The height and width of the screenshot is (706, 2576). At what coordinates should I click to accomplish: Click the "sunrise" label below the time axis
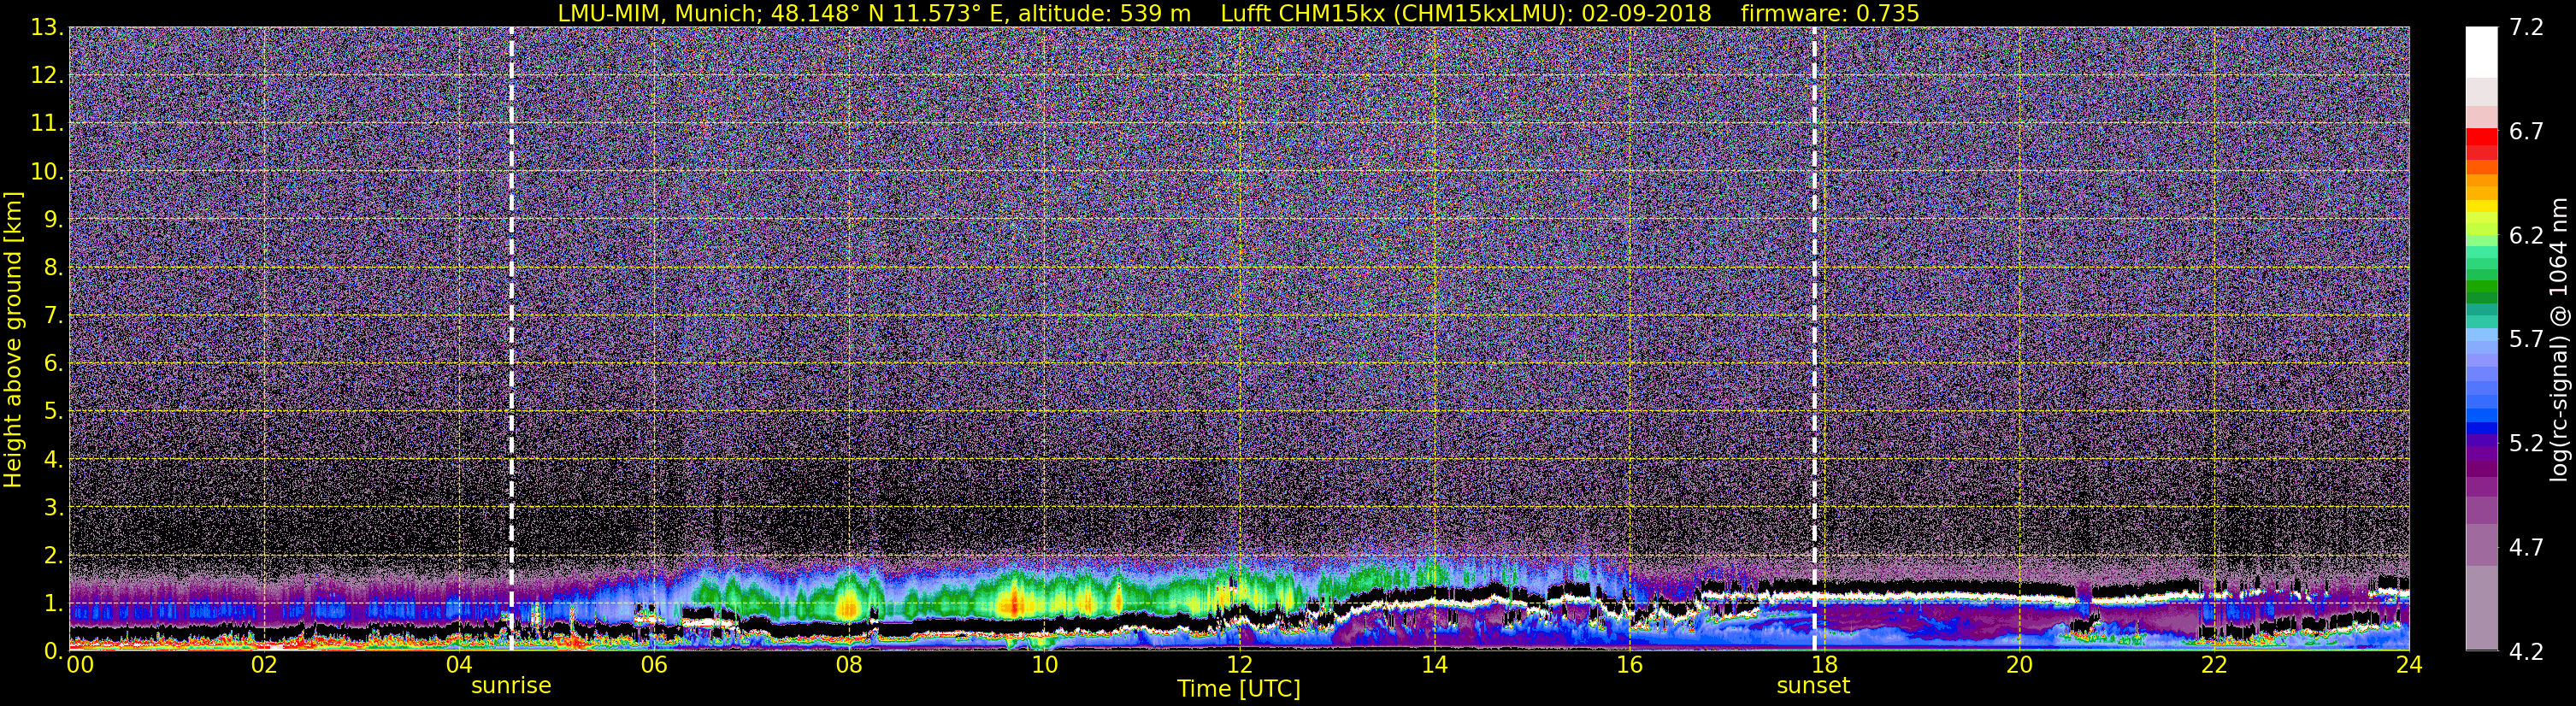click(511, 686)
